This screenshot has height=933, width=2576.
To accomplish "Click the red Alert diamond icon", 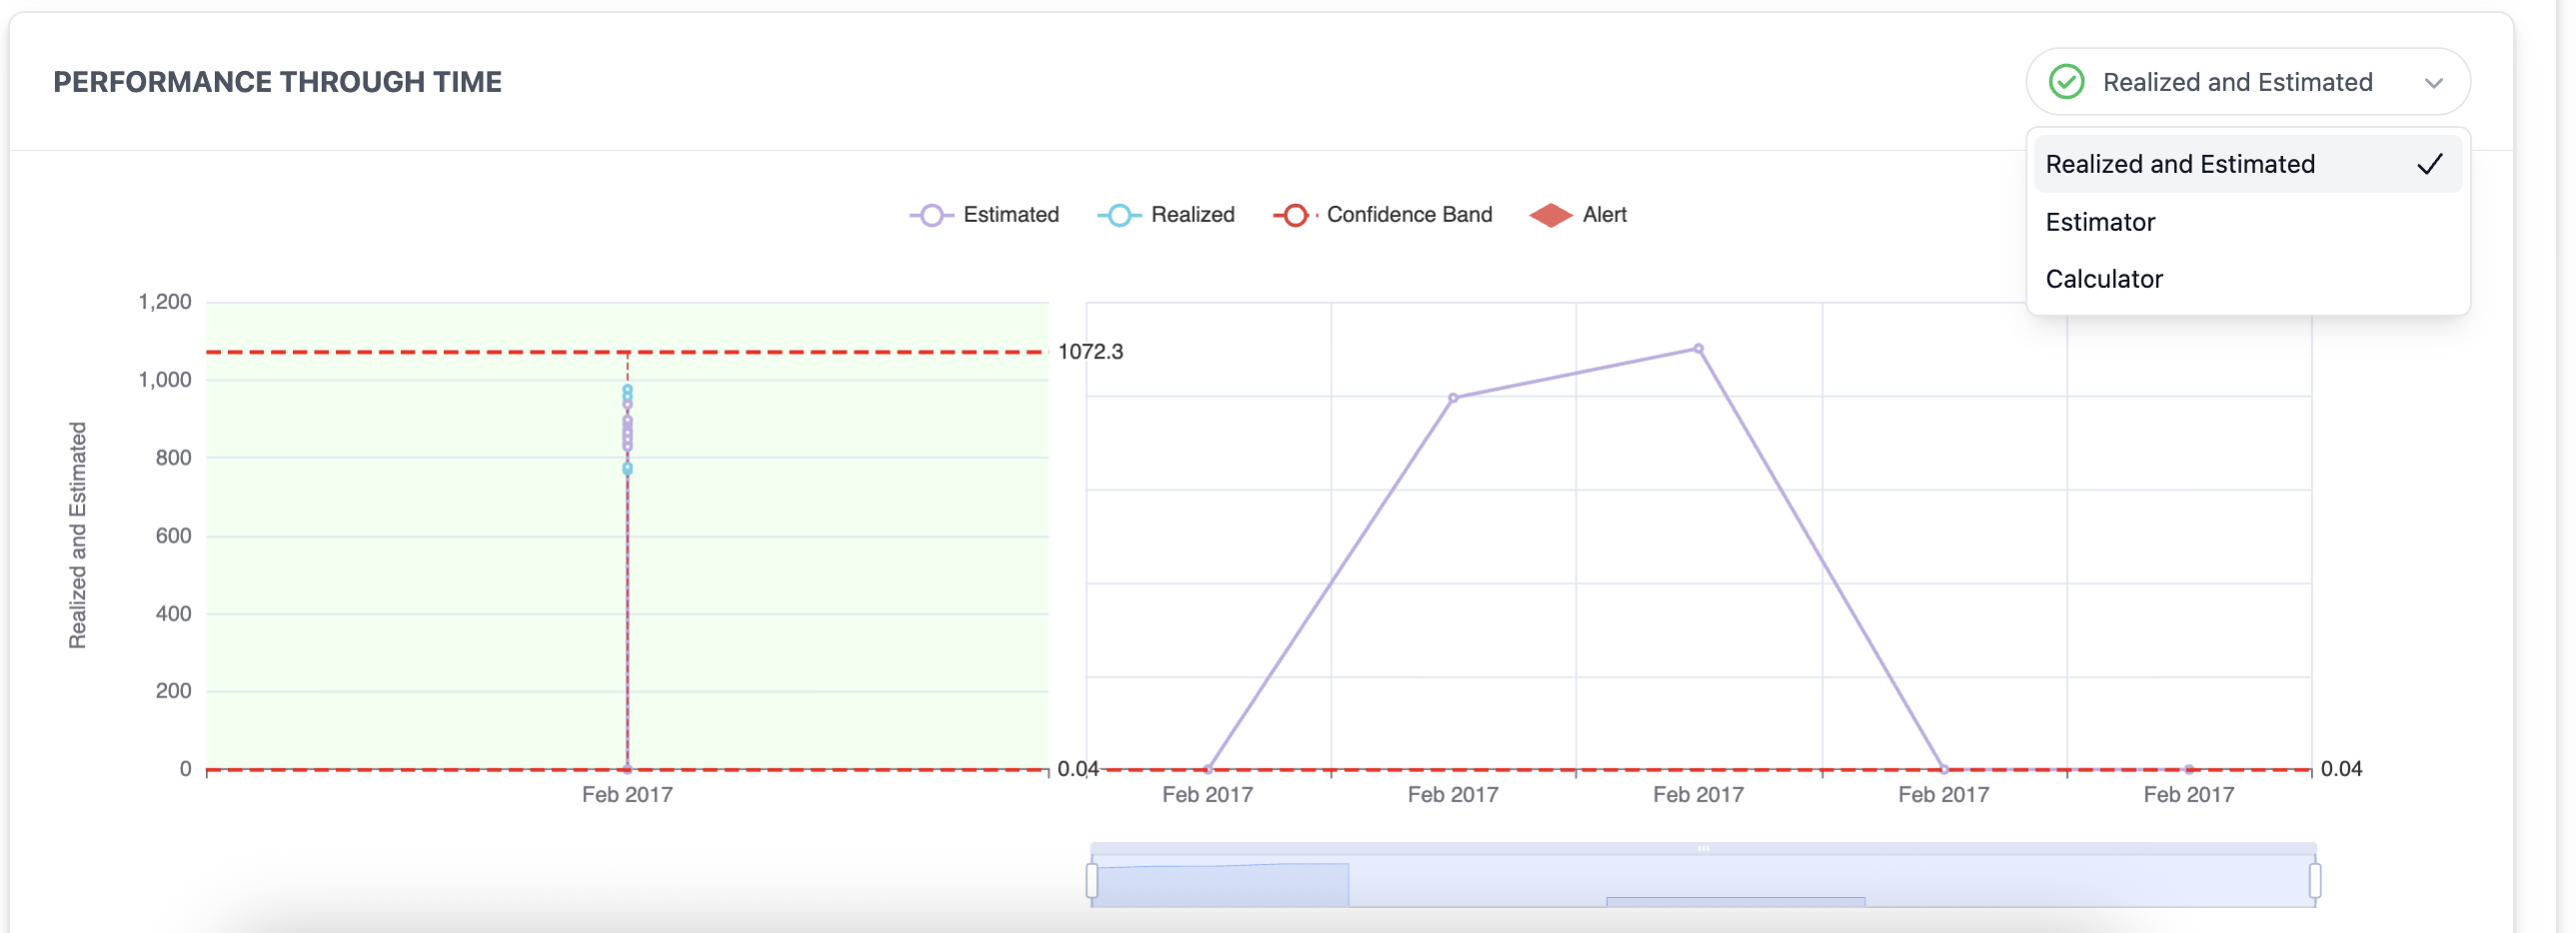I will 1551,215.
